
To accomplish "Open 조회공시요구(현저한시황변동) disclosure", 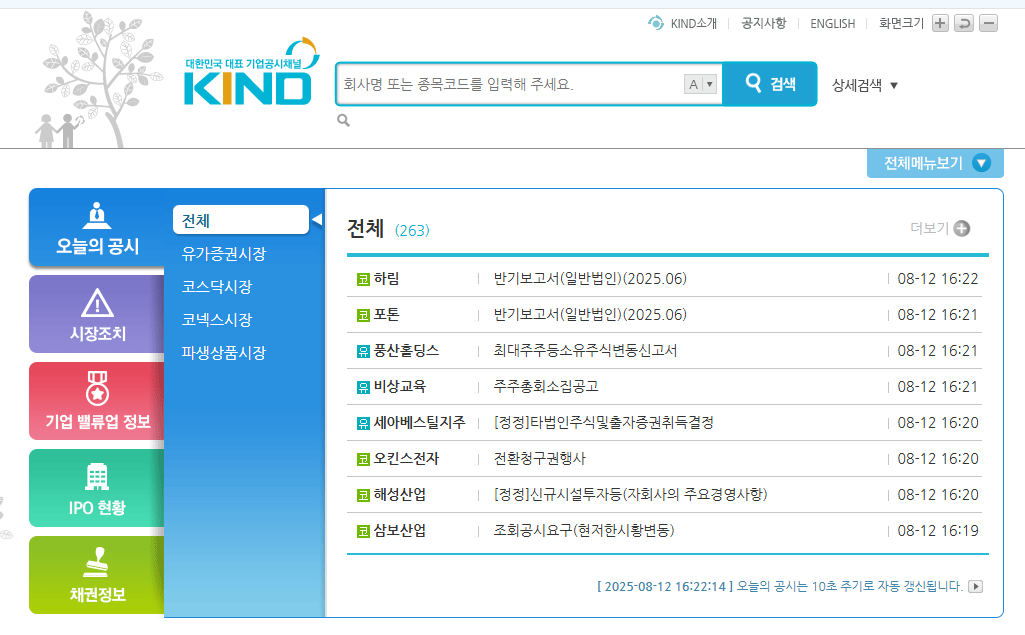I will click(584, 530).
